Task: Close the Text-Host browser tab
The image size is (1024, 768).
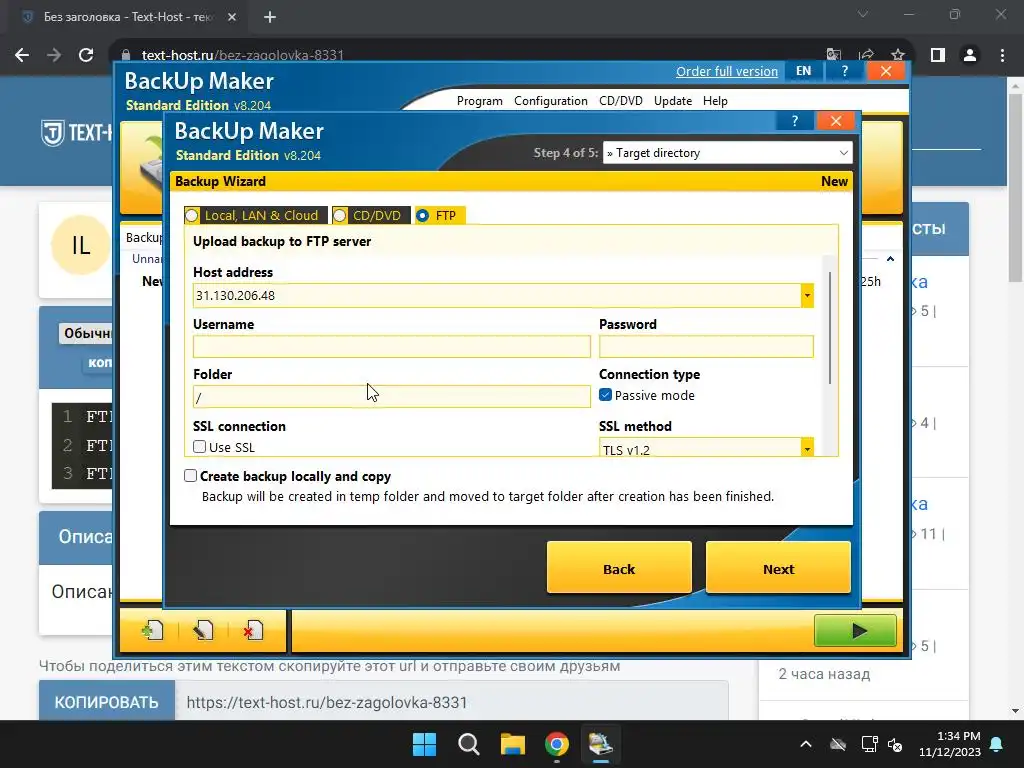Action: pos(232,17)
